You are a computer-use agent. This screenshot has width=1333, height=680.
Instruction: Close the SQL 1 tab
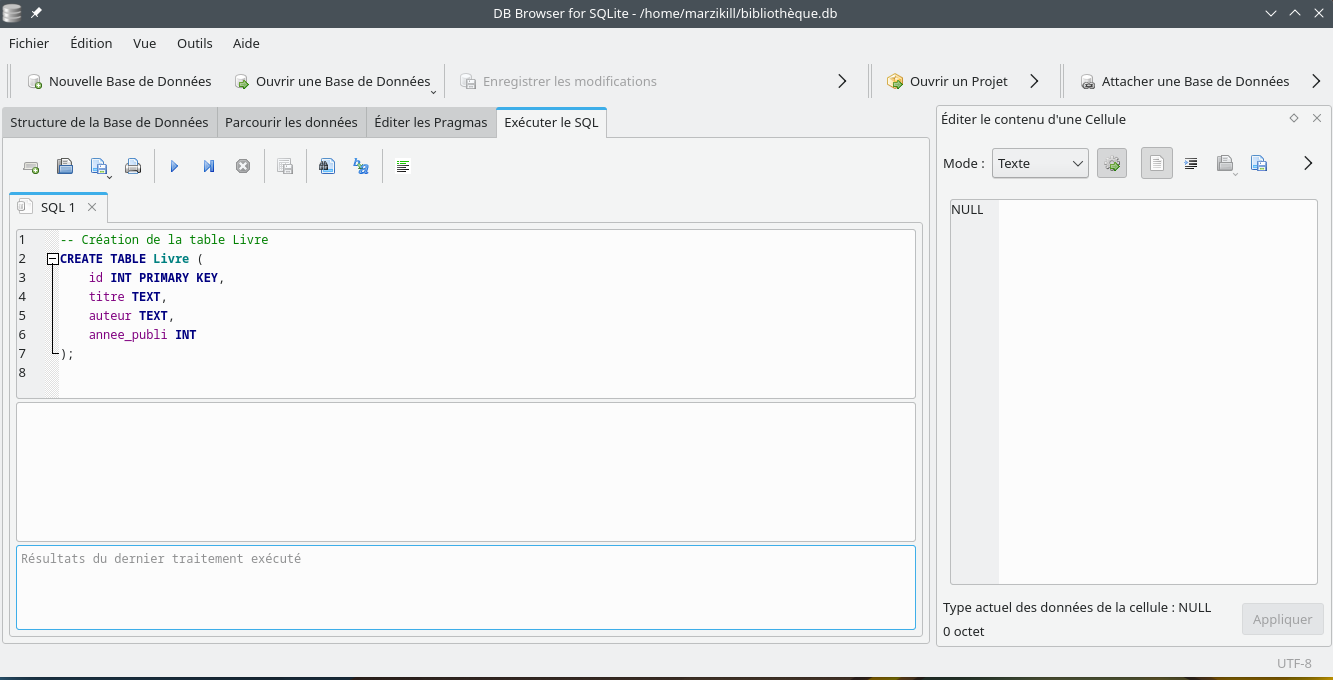click(92, 207)
